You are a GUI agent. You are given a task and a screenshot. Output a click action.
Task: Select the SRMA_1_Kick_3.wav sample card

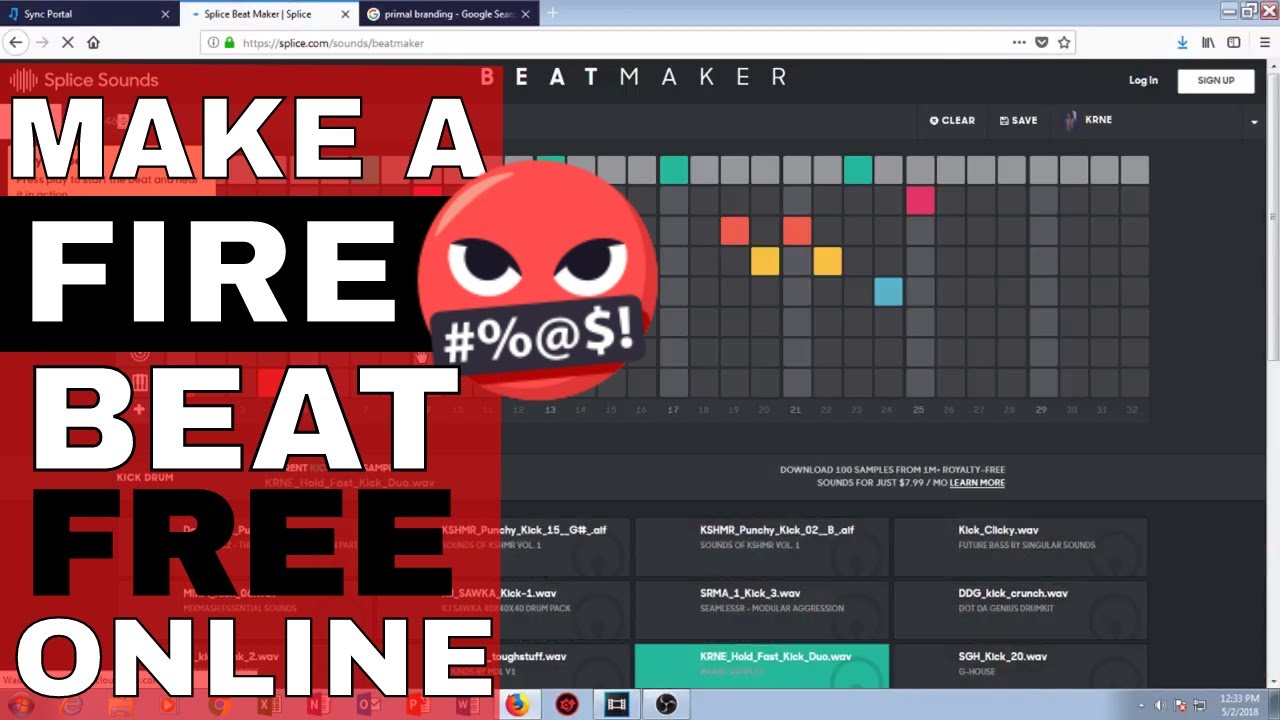click(x=761, y=610)
